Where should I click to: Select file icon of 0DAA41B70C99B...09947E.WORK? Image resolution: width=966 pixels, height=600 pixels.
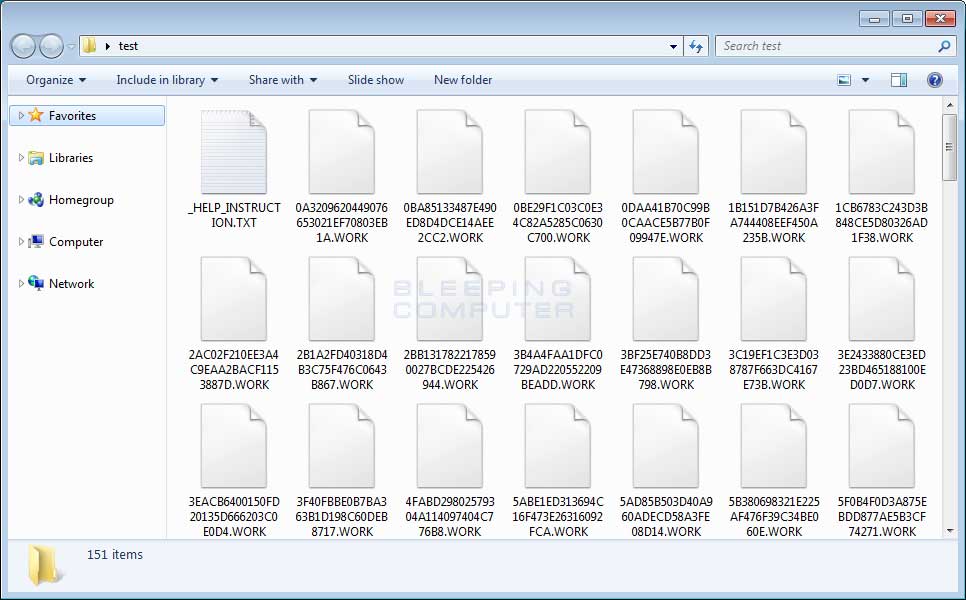point(666,152)
